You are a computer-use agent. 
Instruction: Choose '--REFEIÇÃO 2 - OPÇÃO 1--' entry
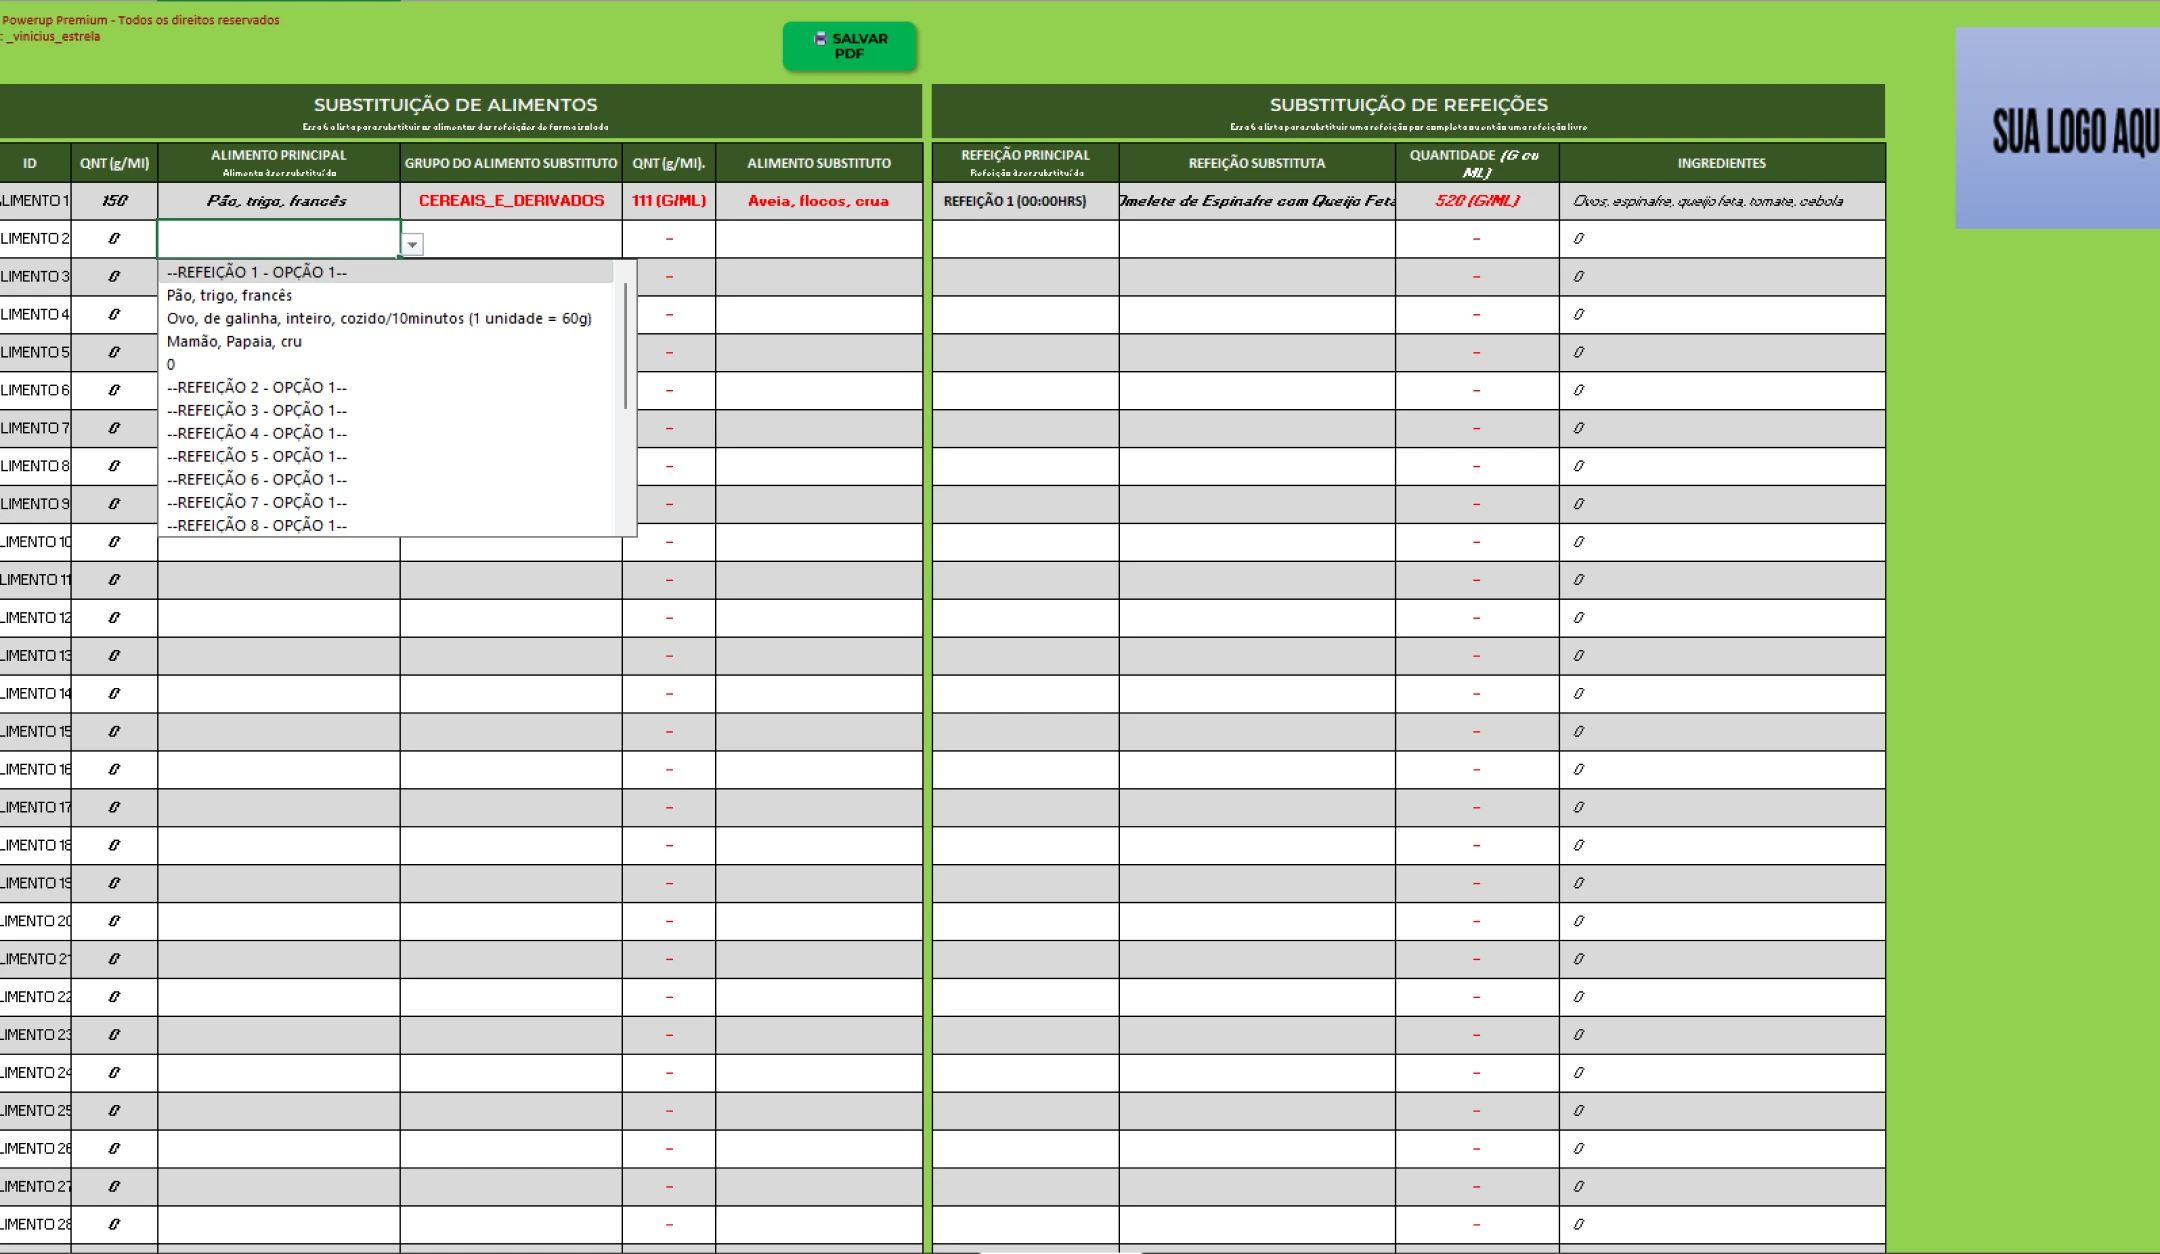(257, 387)
